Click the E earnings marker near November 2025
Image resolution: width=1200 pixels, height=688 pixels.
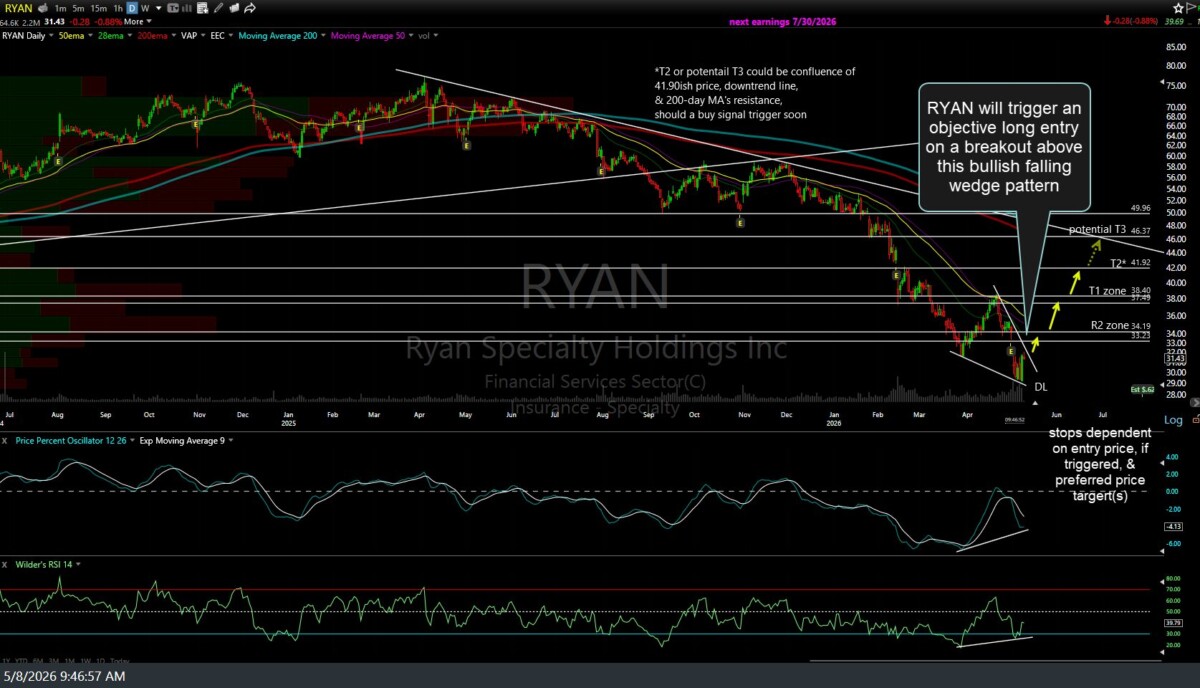click(740, 223)
